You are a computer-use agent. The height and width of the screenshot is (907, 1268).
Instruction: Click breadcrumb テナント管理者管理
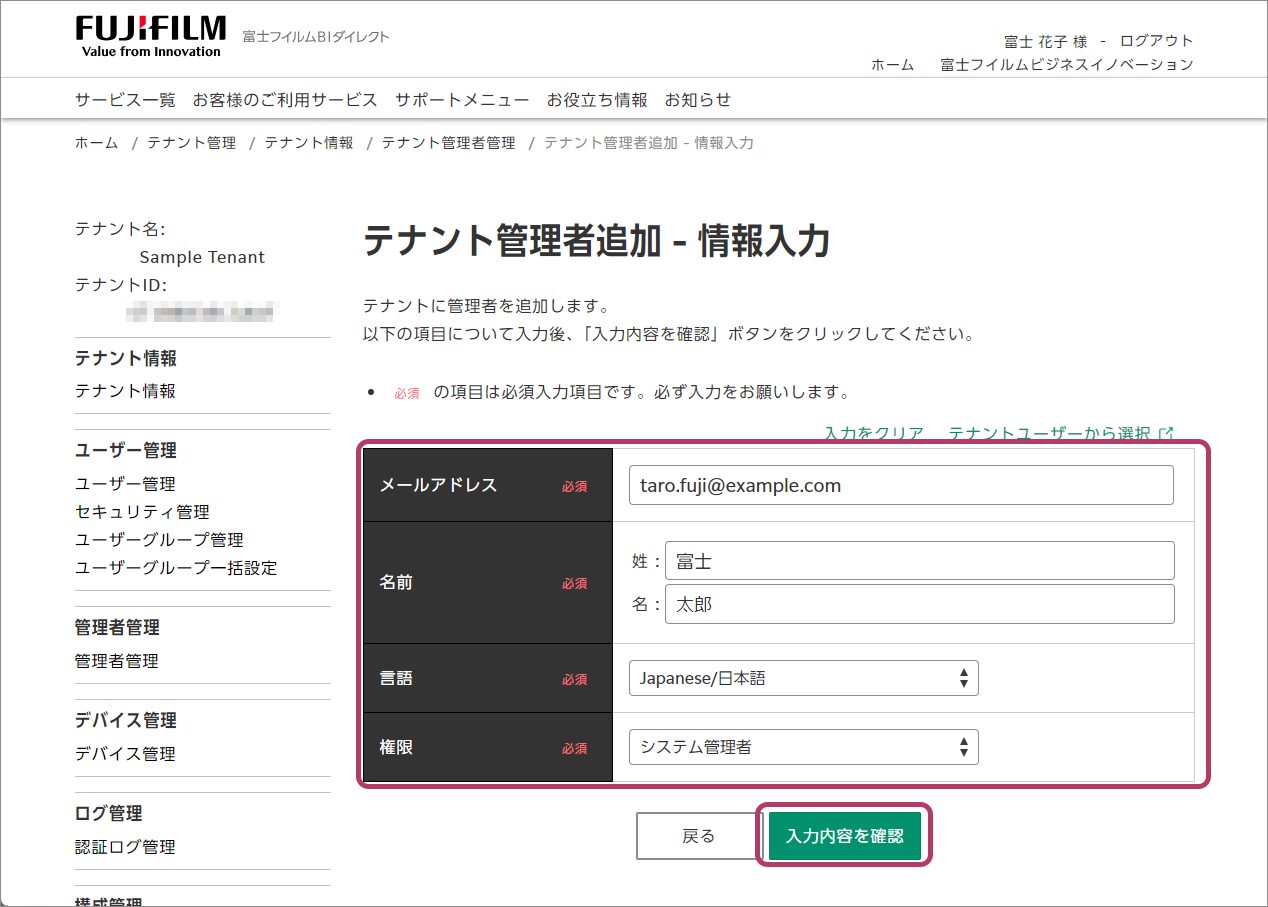coord(448,143)
